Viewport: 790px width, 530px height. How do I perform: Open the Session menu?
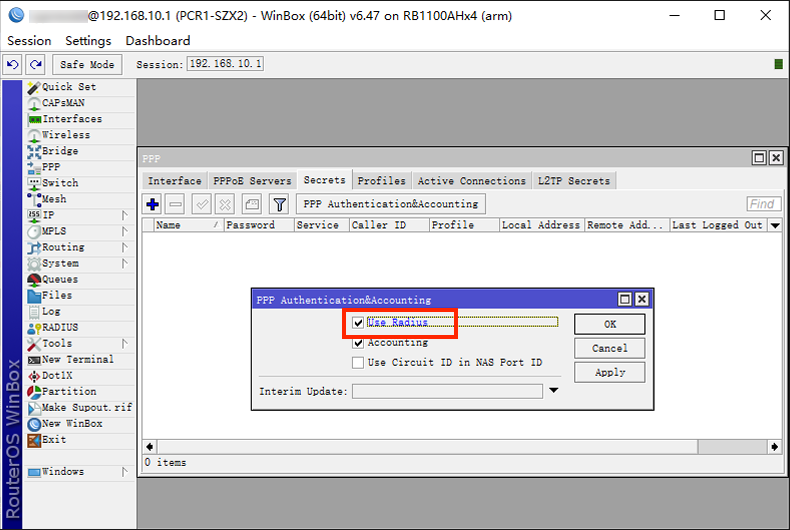point(29,41)
